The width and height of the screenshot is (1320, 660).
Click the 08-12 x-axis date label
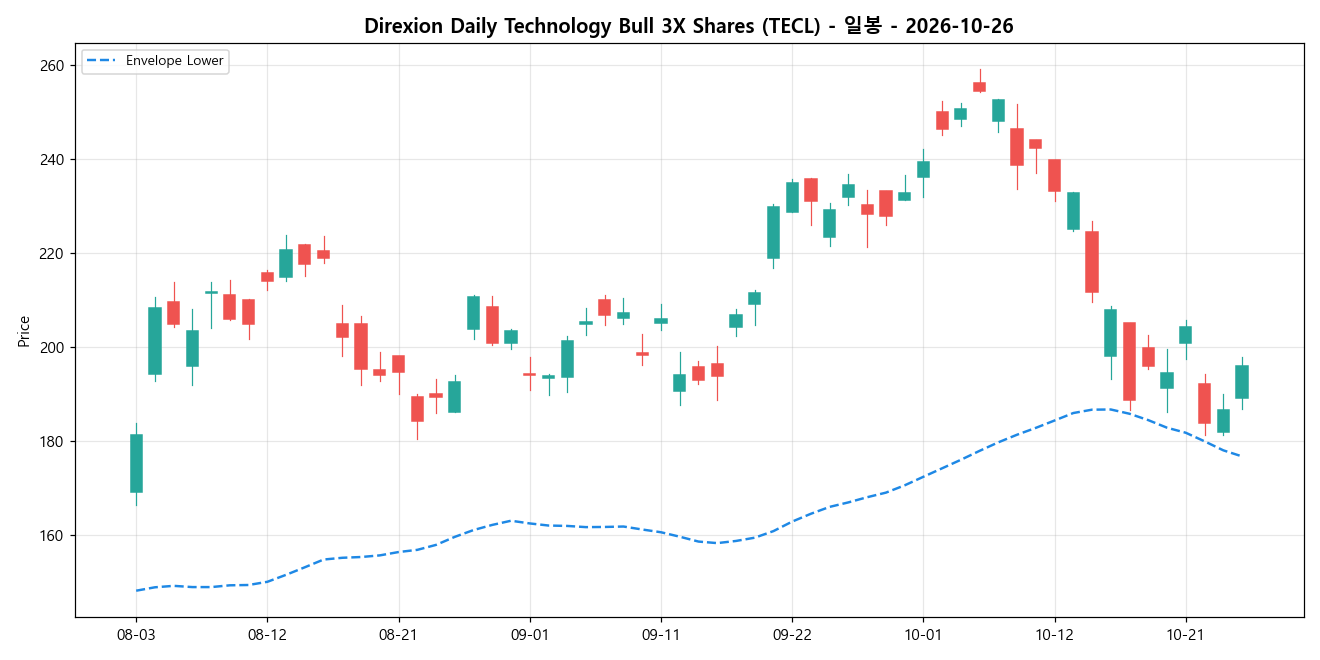(267, 634)
